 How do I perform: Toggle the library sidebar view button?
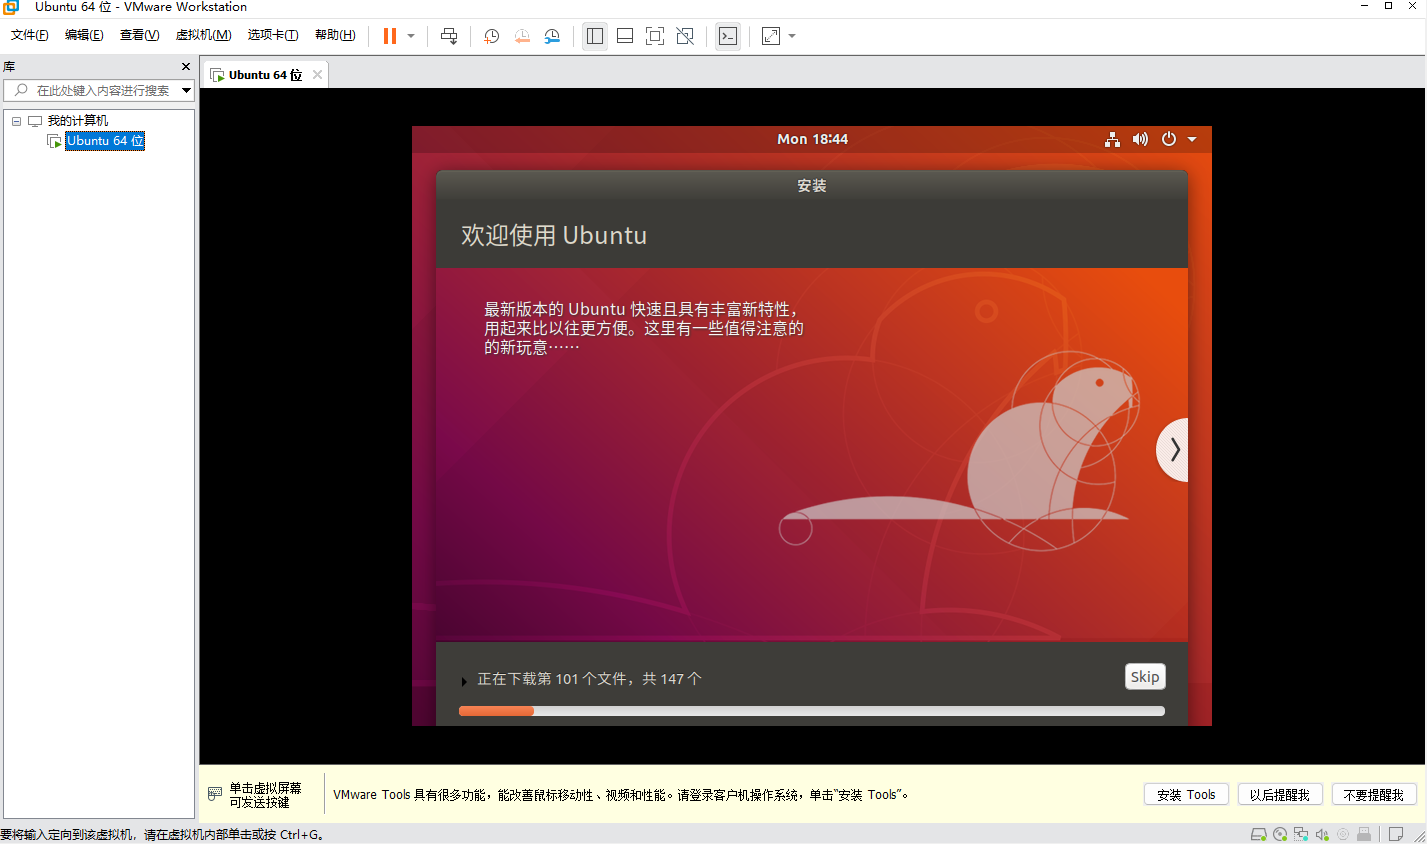tap(595, 36)
